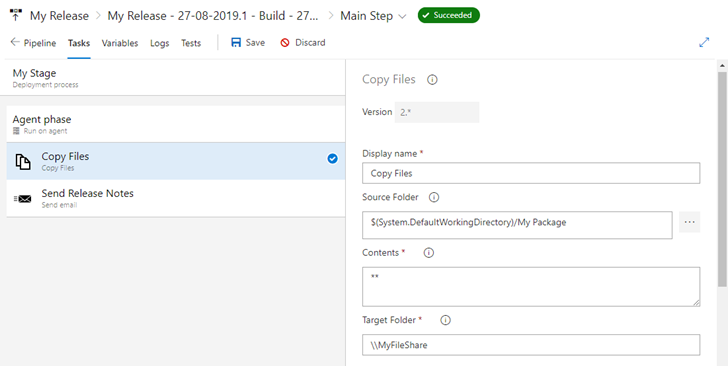This screenshot has height=366, width=728.
Task: Click the 'Copy Files' panel heading
Action: [389, 79]
